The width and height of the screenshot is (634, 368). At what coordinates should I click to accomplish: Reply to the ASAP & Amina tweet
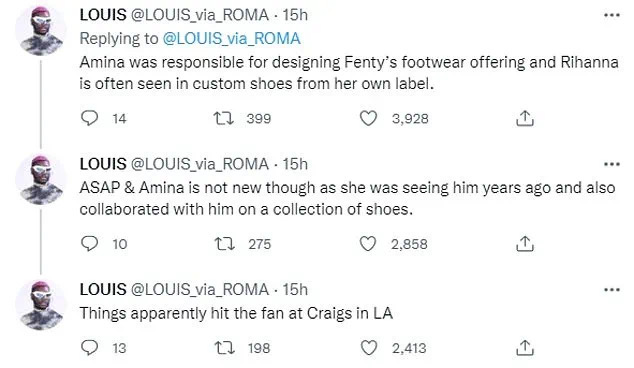(x=89, y=243)
